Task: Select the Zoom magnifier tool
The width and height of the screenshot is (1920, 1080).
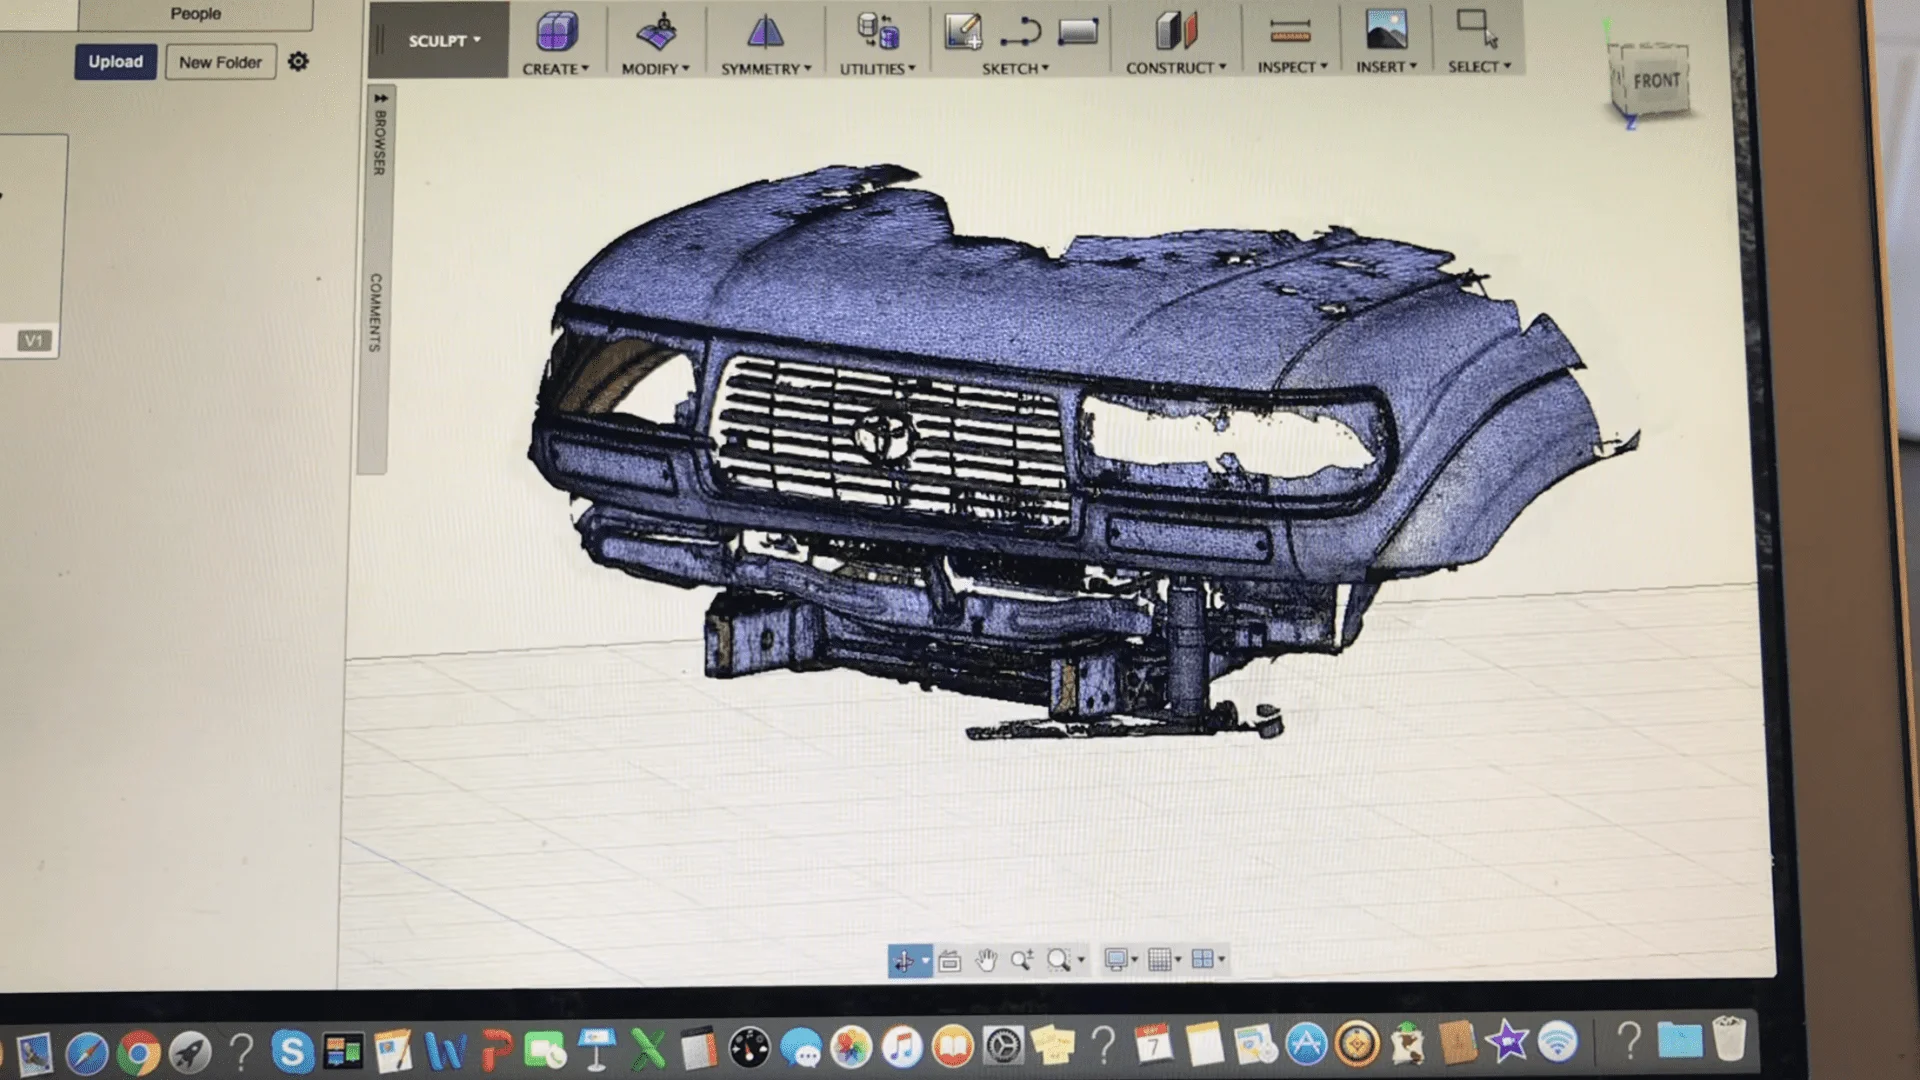Action: (x=1021, y=961)
